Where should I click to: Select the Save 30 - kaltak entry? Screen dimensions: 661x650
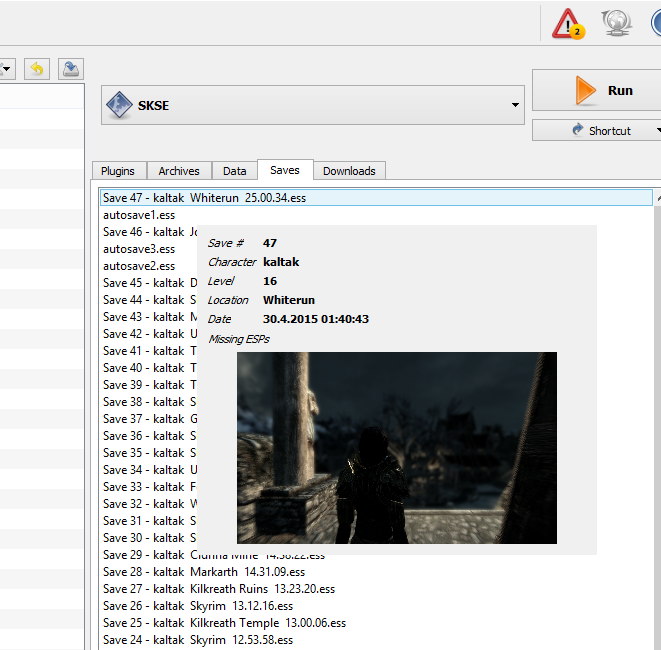[149, 538]
